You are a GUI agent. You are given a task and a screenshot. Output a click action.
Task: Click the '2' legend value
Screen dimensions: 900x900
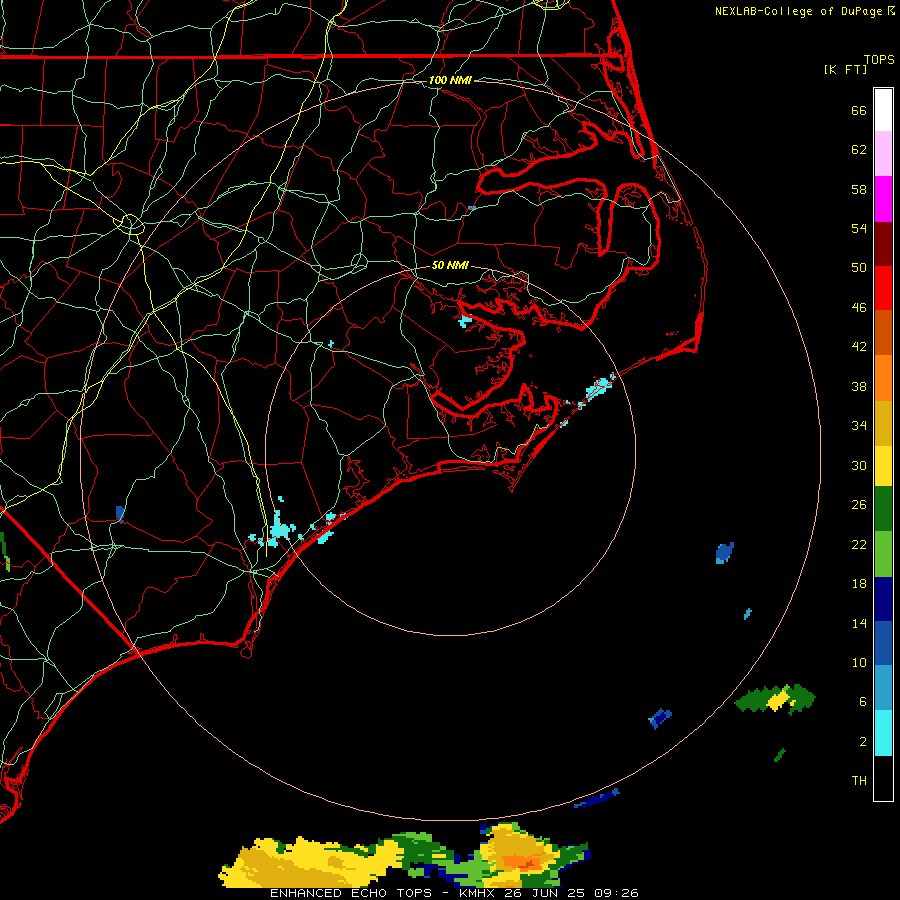click(x=863, y=742)
